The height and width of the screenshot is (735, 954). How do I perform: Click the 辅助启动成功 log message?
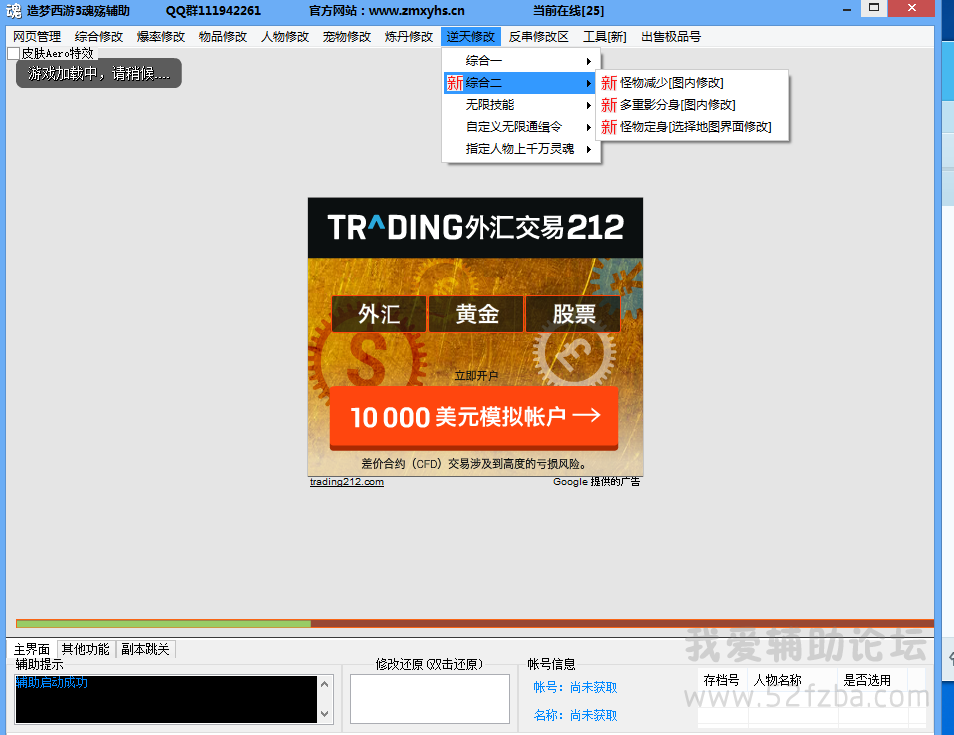52,683
